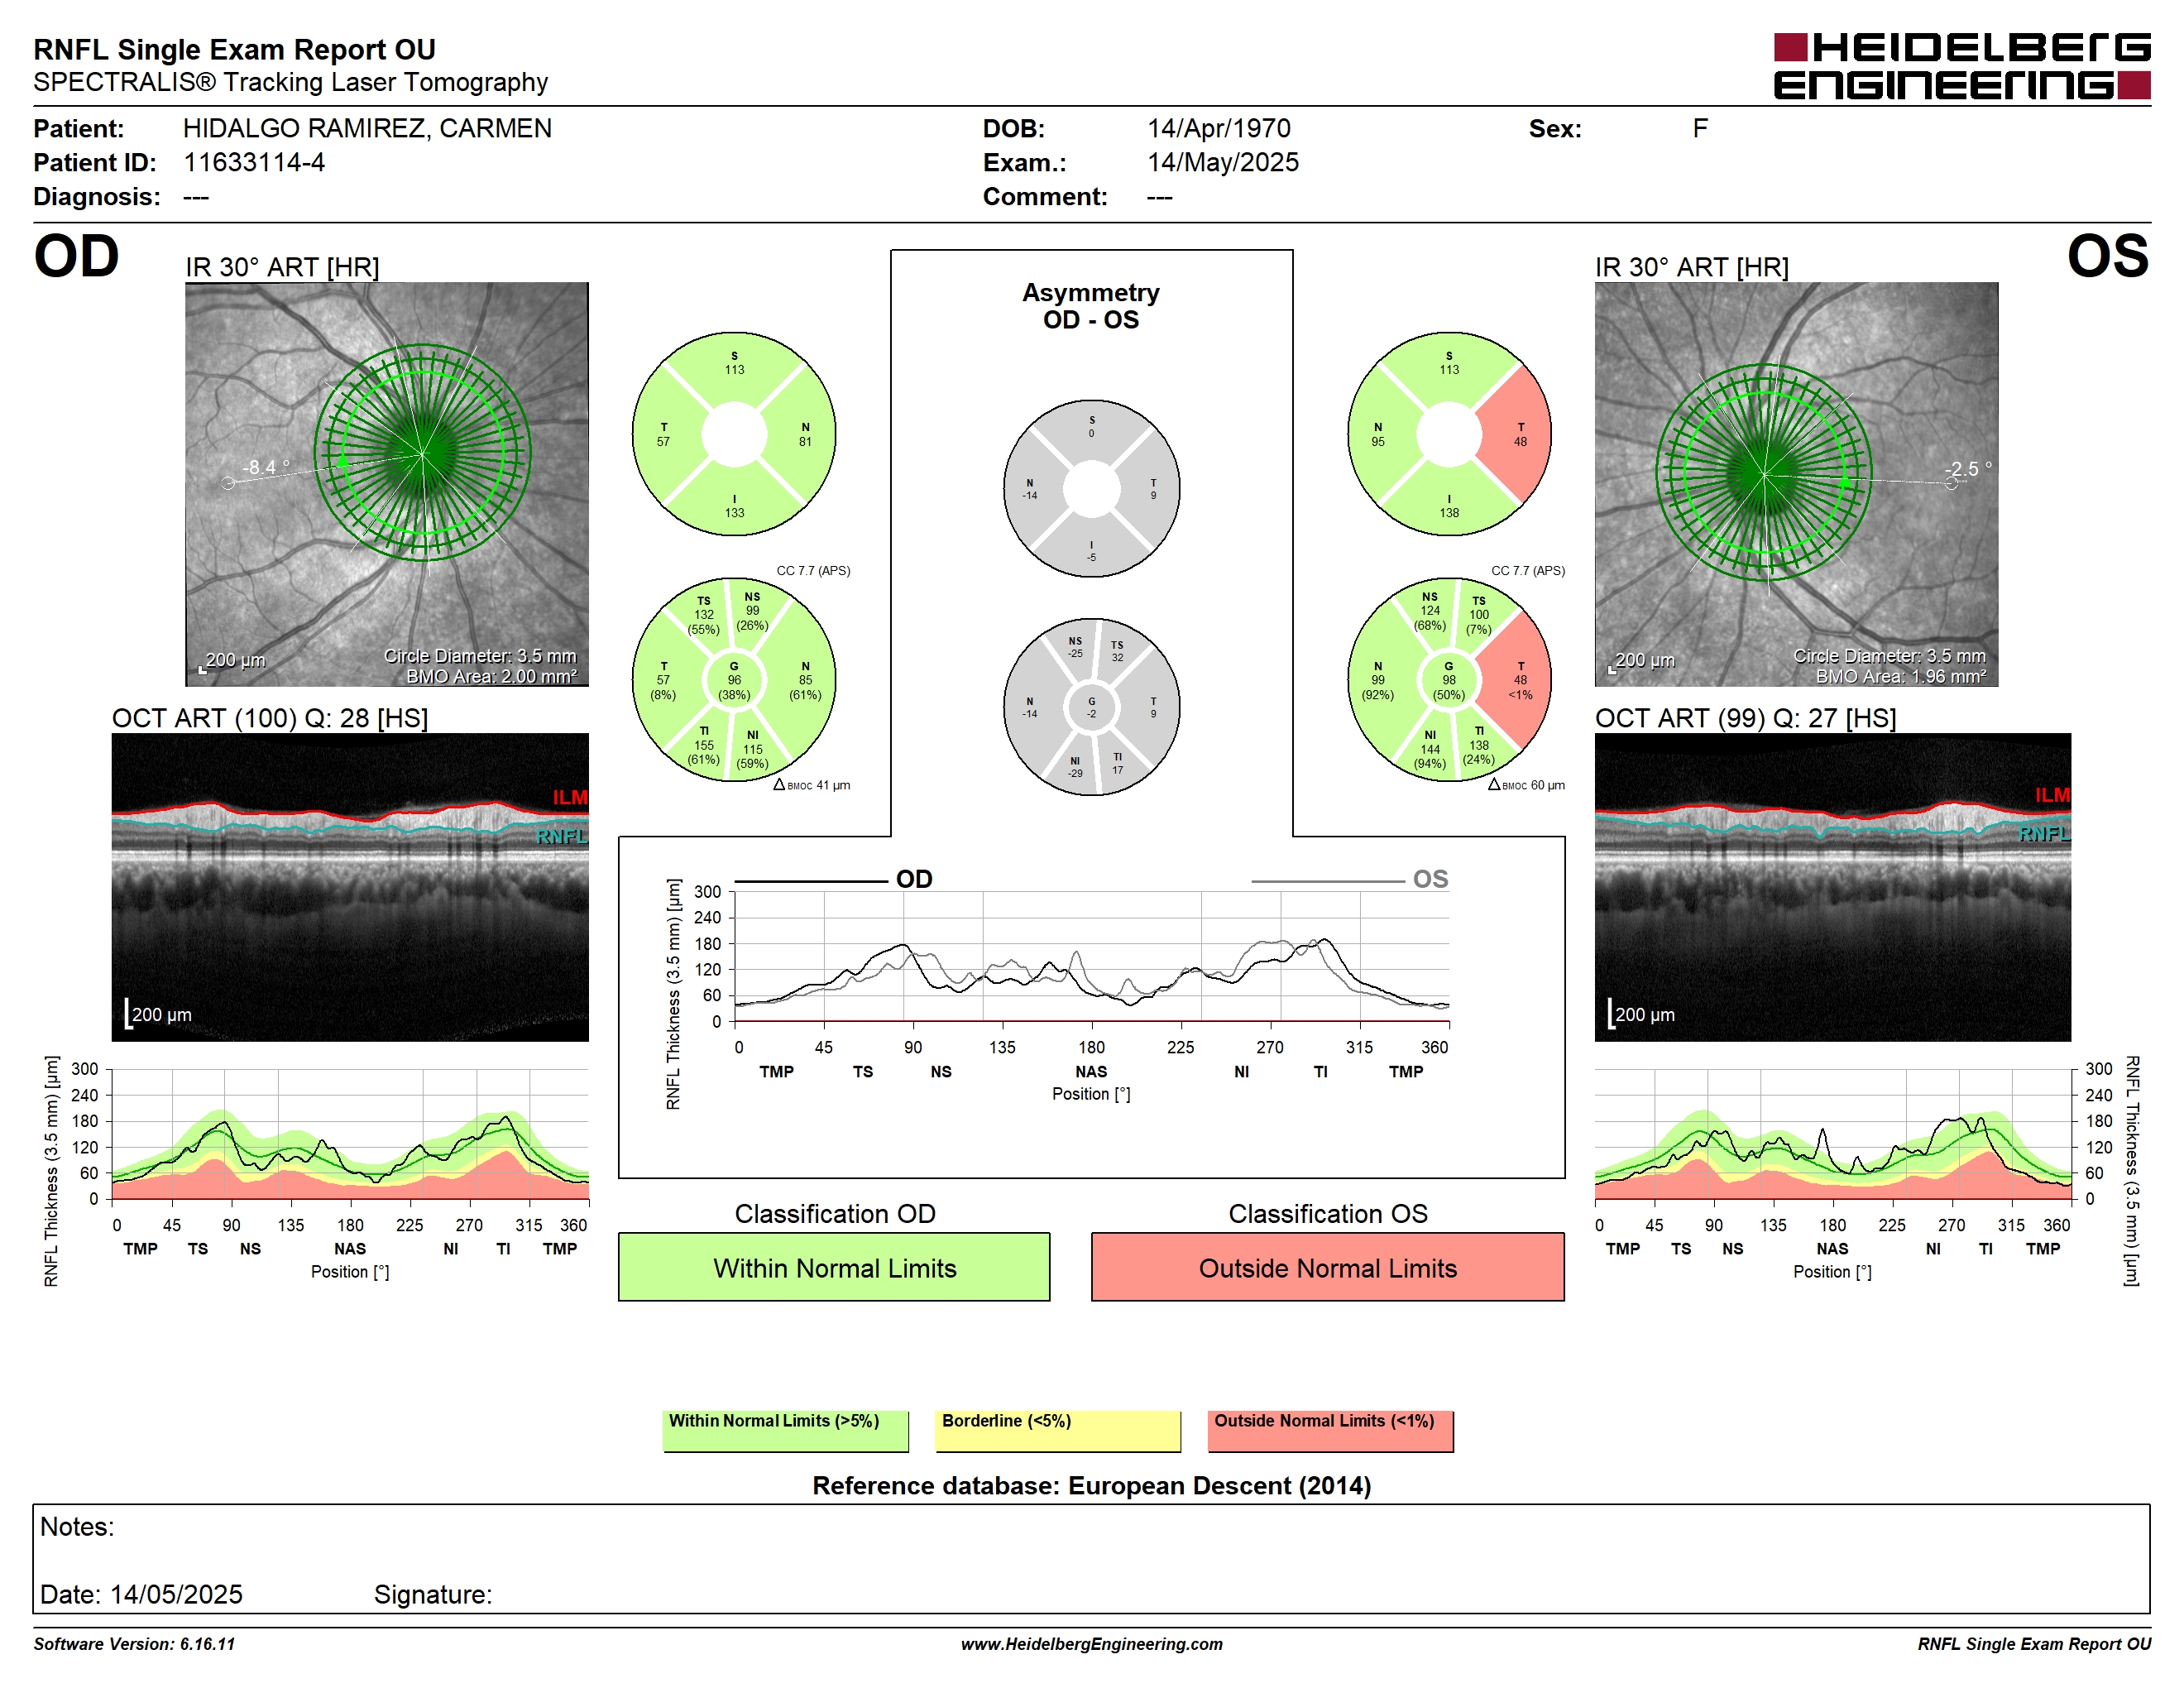
Task: Click OS sector T 48 <1% red segment
Action: click(x=1520, y=680)
